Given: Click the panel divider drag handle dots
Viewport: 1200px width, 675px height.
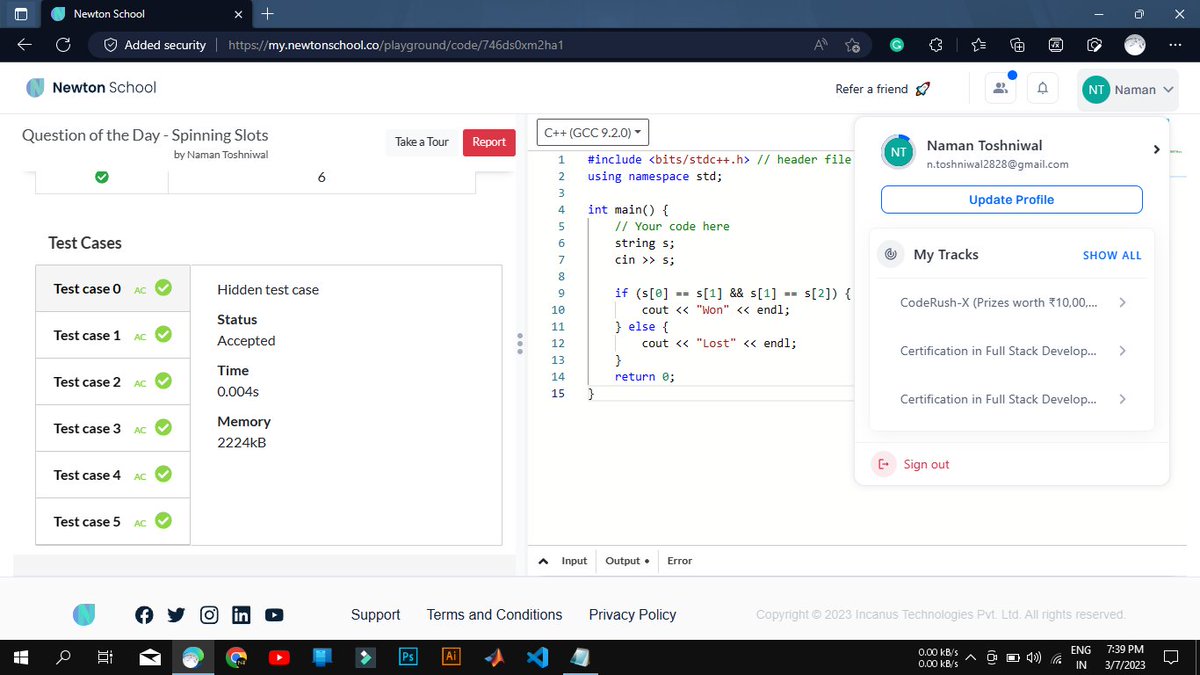Looking at the screenshot, I should coord(519,343).
